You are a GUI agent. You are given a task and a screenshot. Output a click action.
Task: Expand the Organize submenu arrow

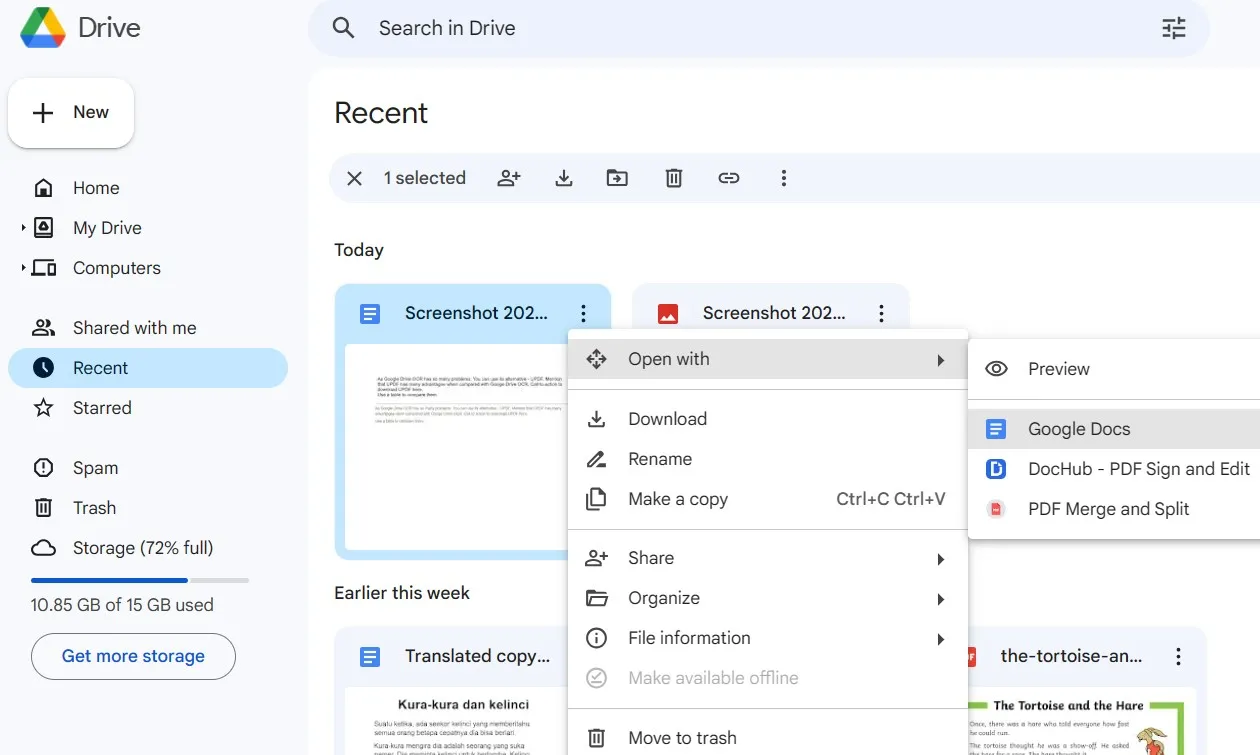[940, 598]
